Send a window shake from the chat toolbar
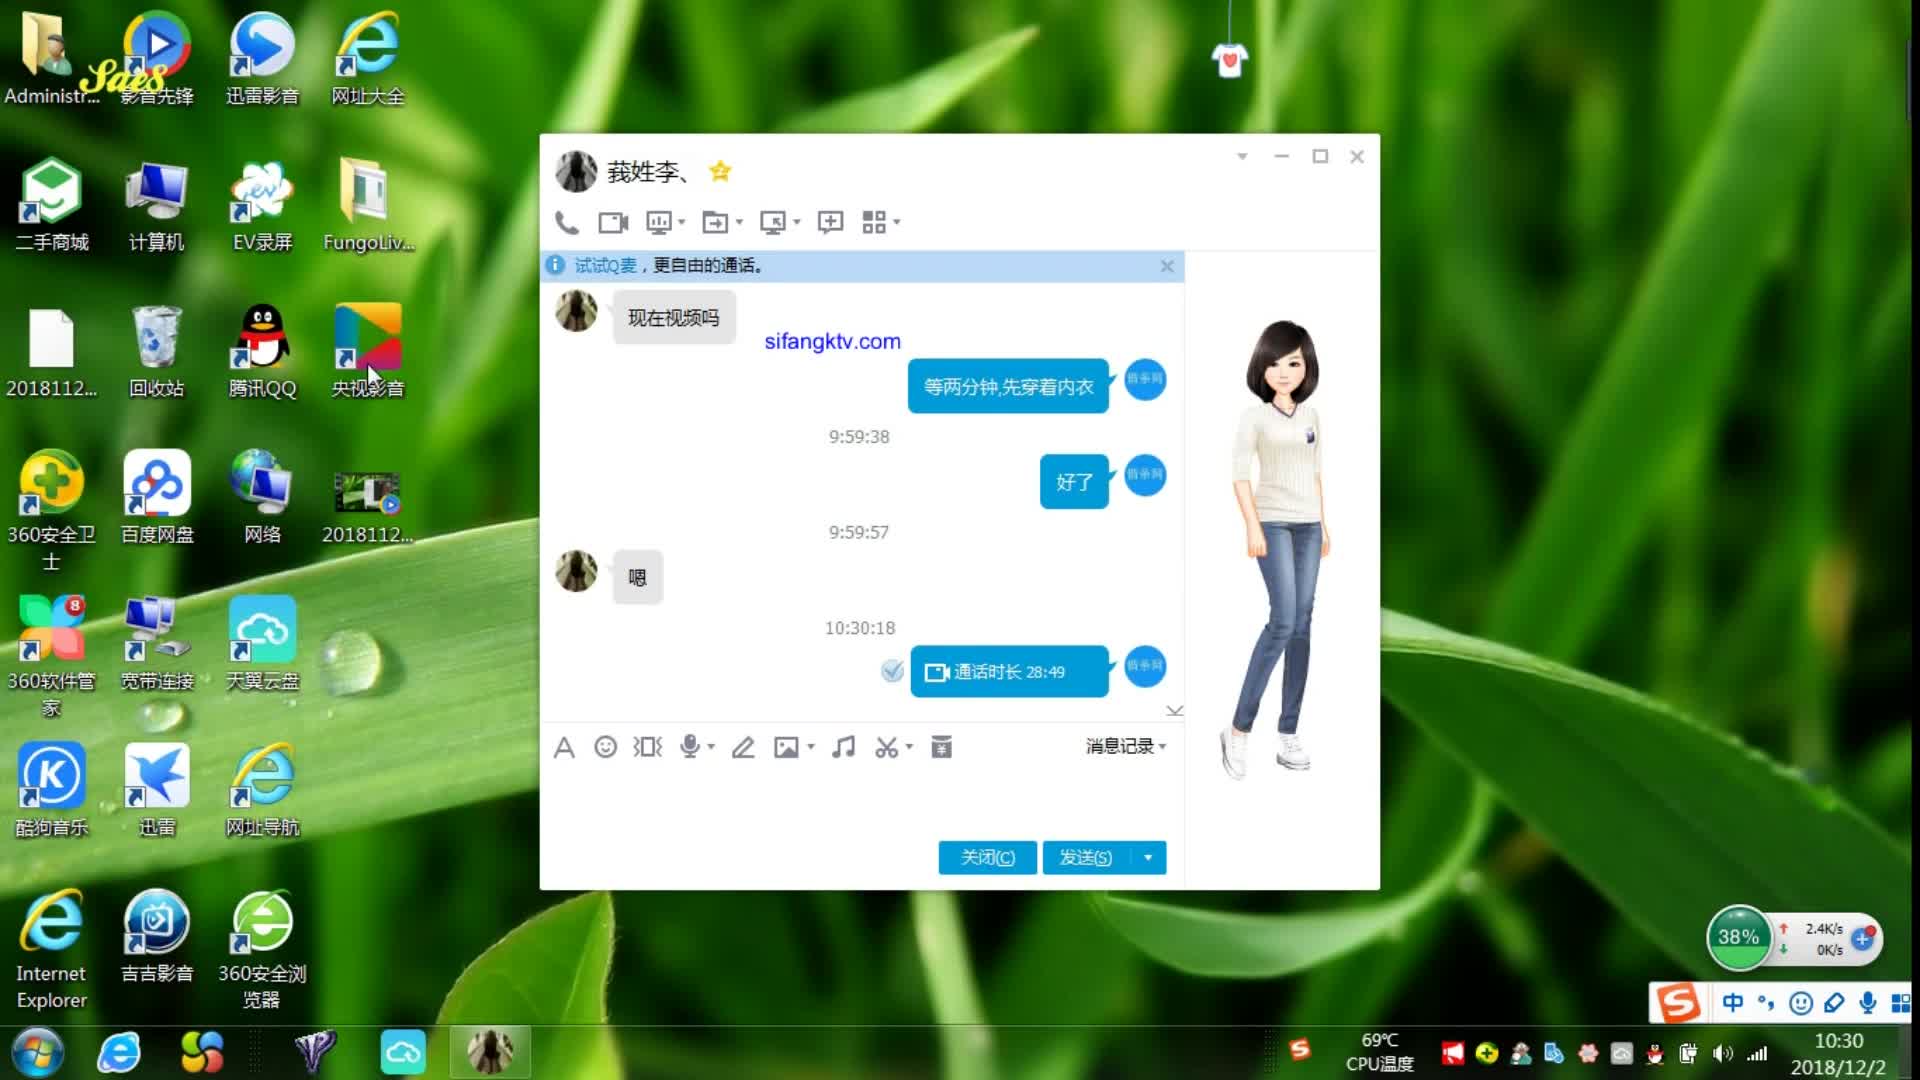Image resolution: width=1920 pixels, height=1080 pixels. tap(647, 747)
